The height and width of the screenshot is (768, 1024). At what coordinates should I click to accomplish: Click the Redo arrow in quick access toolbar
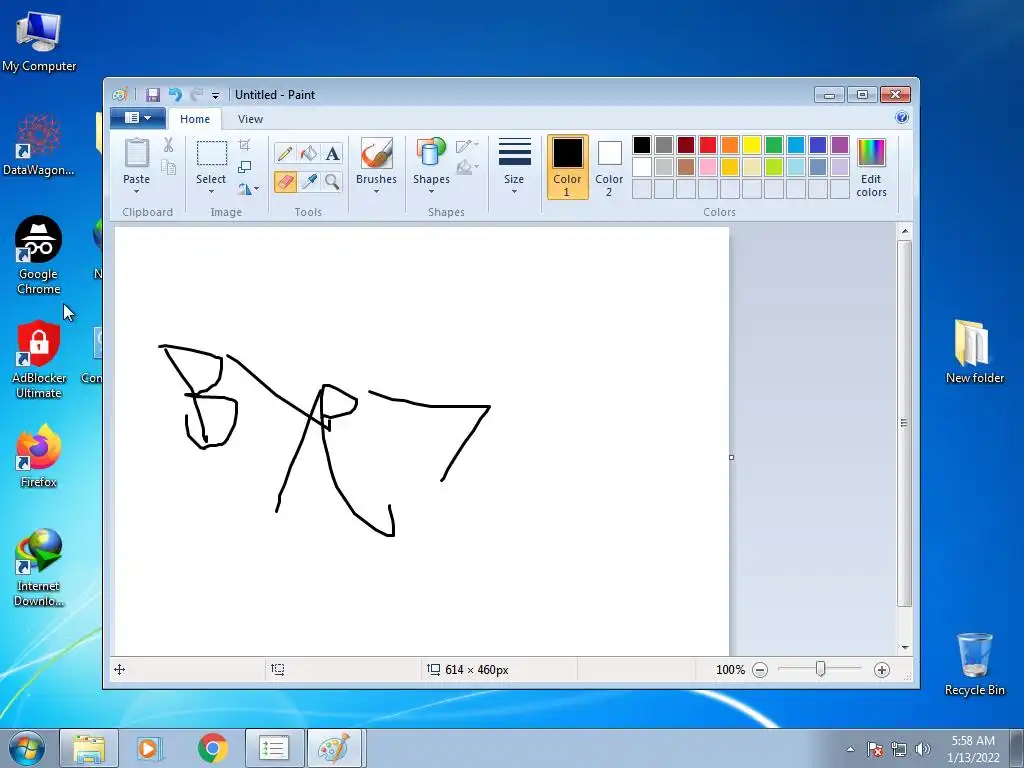(x=196, y=95)
